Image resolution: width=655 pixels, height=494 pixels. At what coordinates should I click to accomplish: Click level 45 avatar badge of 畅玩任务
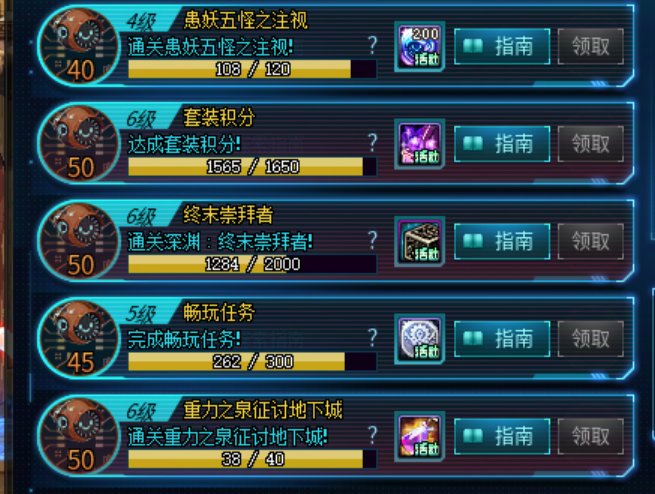click(79, 339)
